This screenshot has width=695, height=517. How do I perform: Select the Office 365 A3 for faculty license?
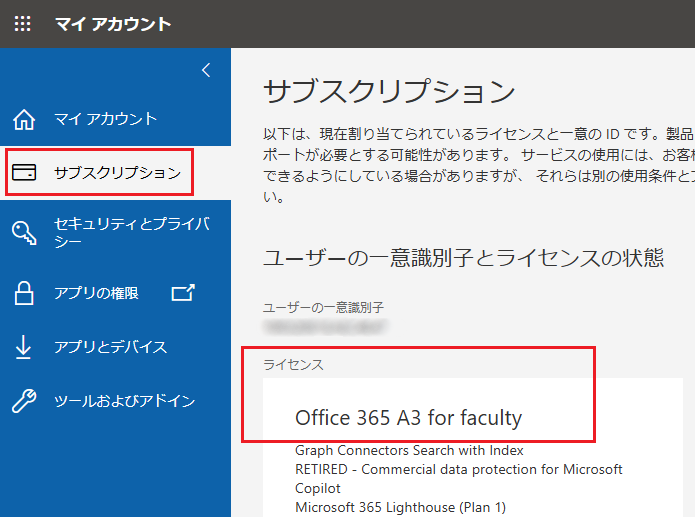point(408,418)
